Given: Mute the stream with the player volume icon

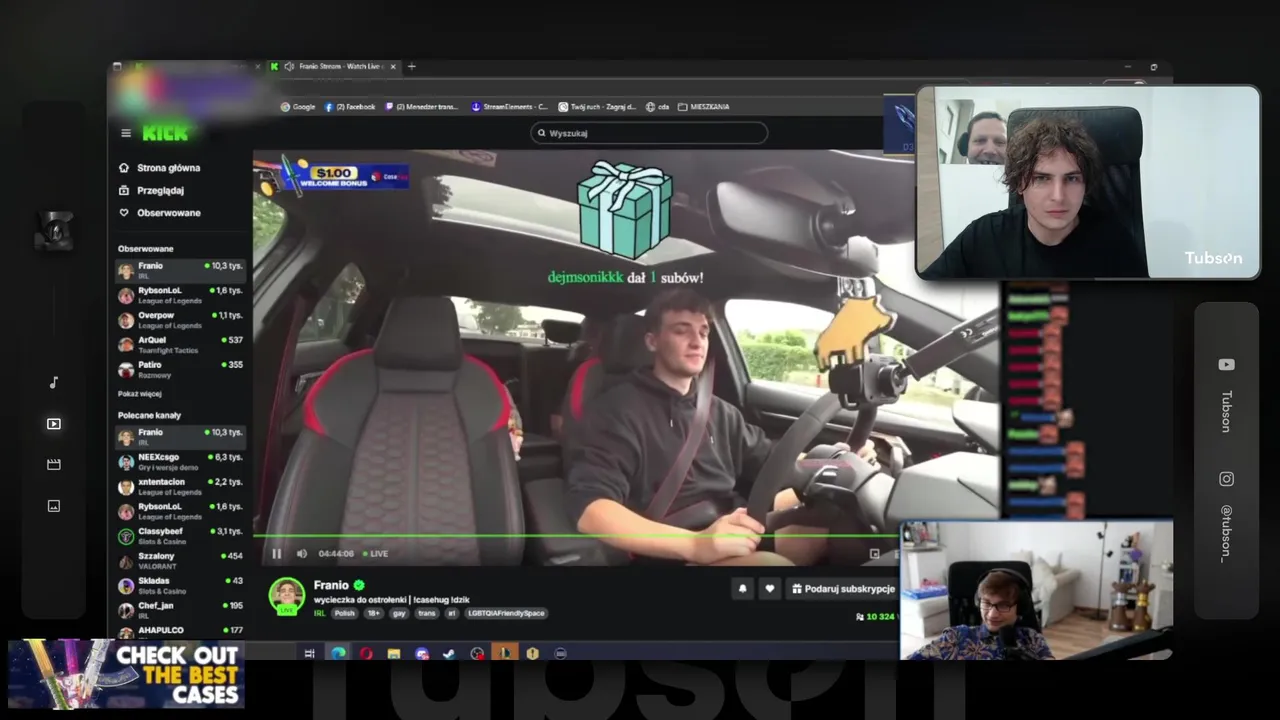Looking at the screenshot, I should pos(301,553).
